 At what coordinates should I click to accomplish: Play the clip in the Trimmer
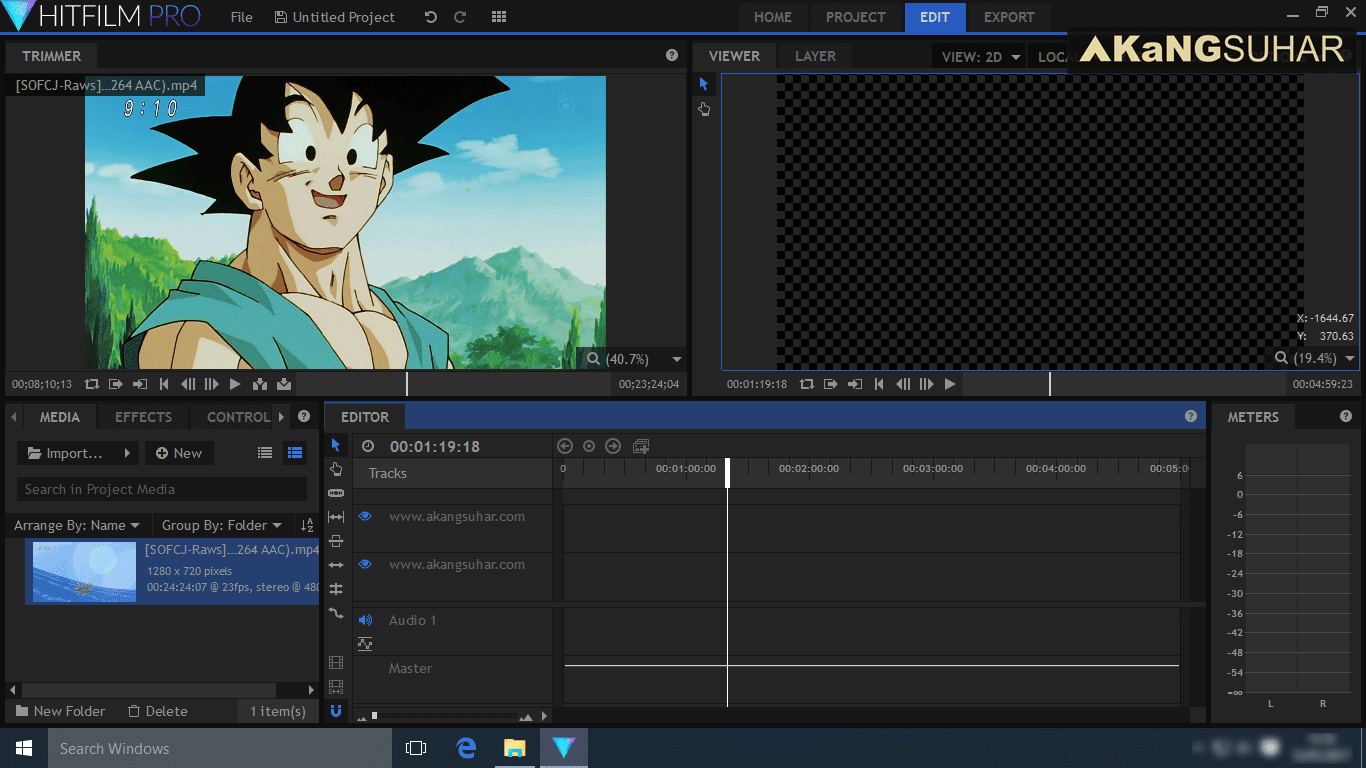click(x=235, y=384)
